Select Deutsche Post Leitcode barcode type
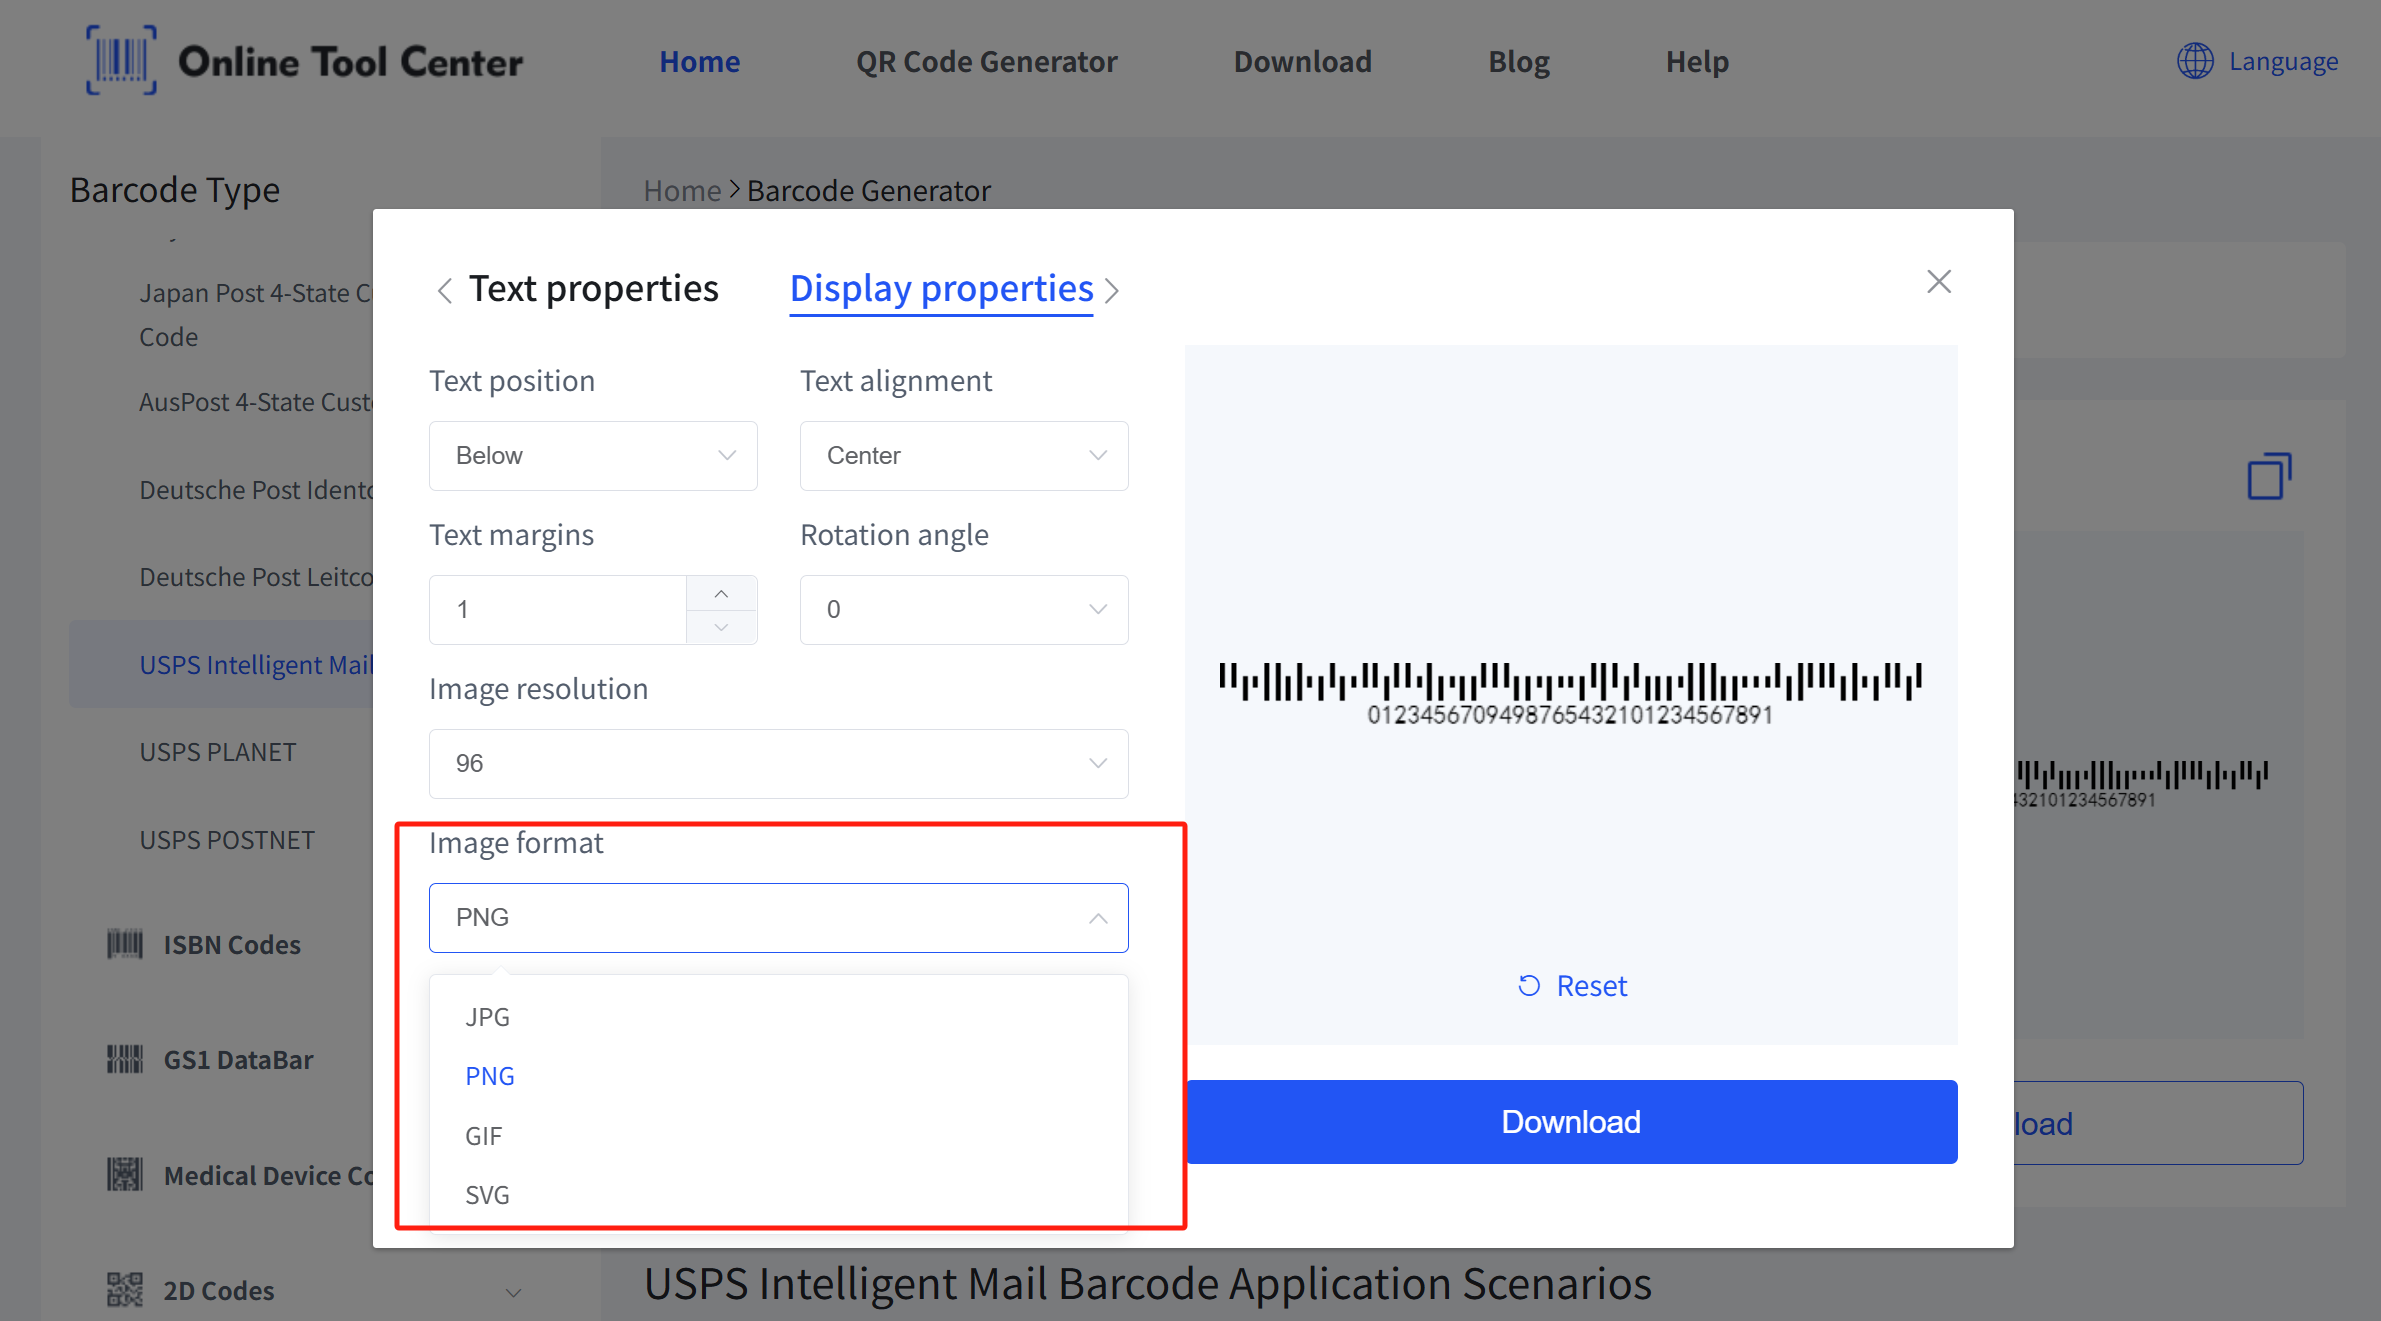 256,577
